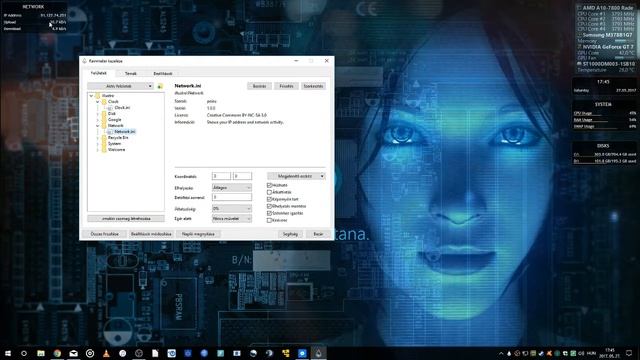
Task: Toggle the Képernyőn tart checkbox
Action: pos(269,199)
